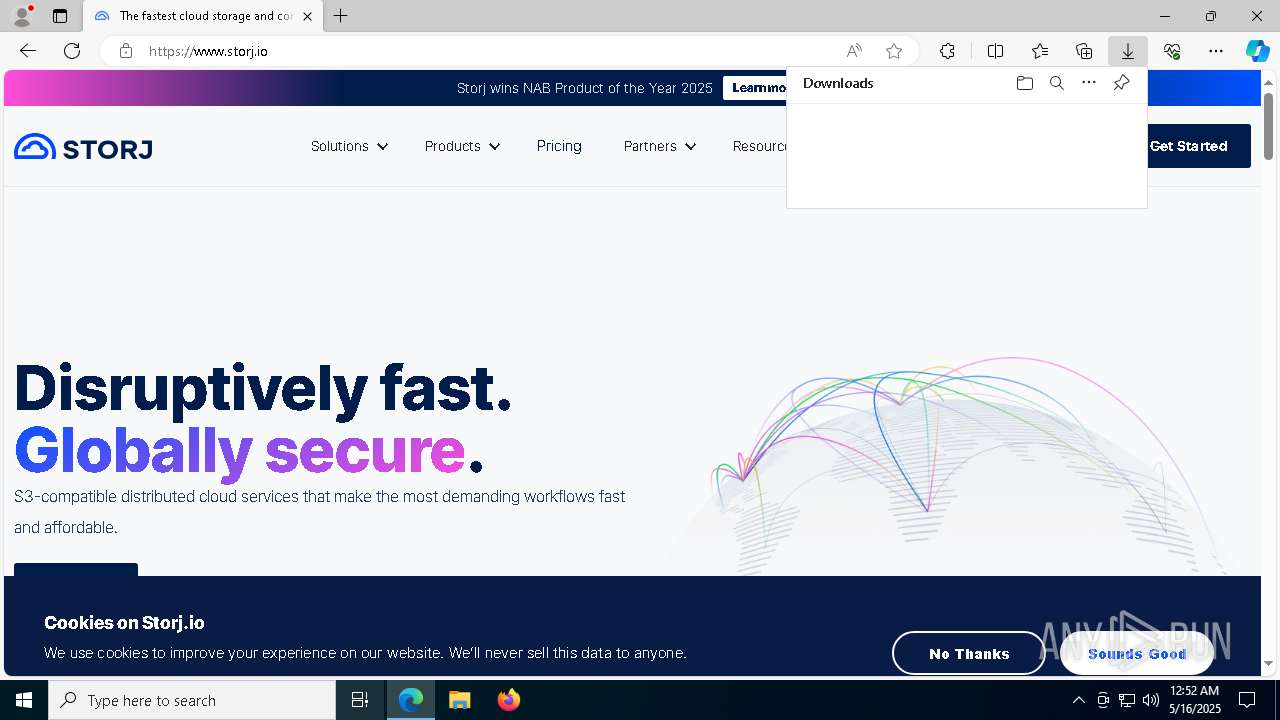Open the network tray icon

tap(1127, 700)
